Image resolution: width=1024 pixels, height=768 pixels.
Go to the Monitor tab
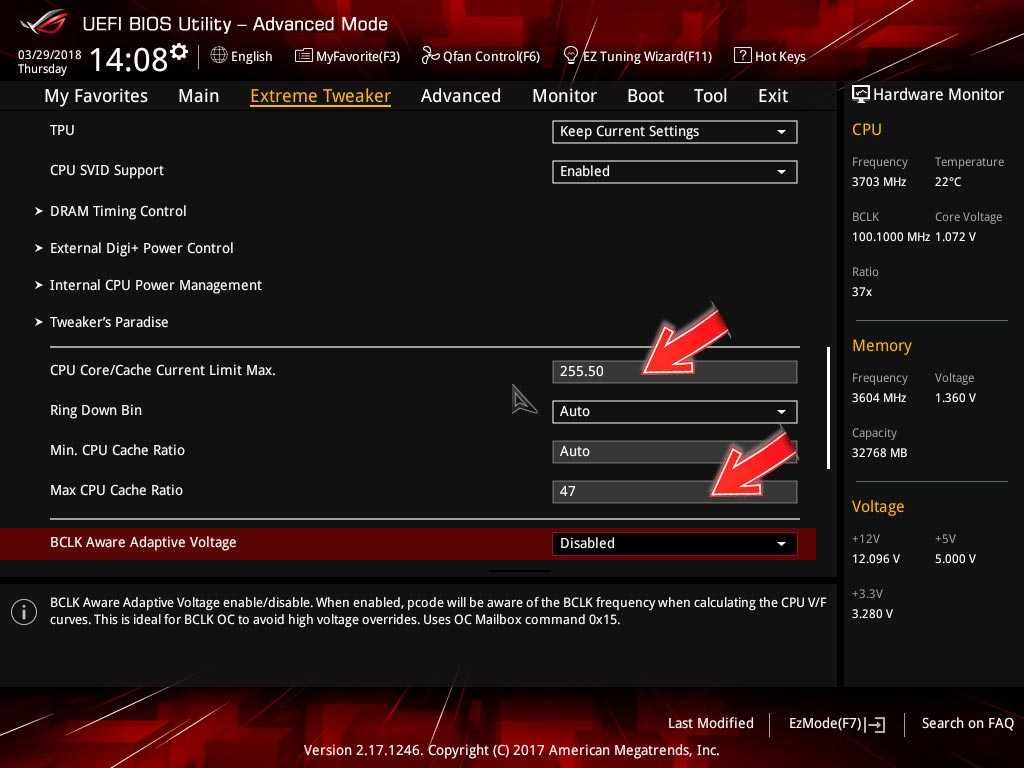click(564, 95)
